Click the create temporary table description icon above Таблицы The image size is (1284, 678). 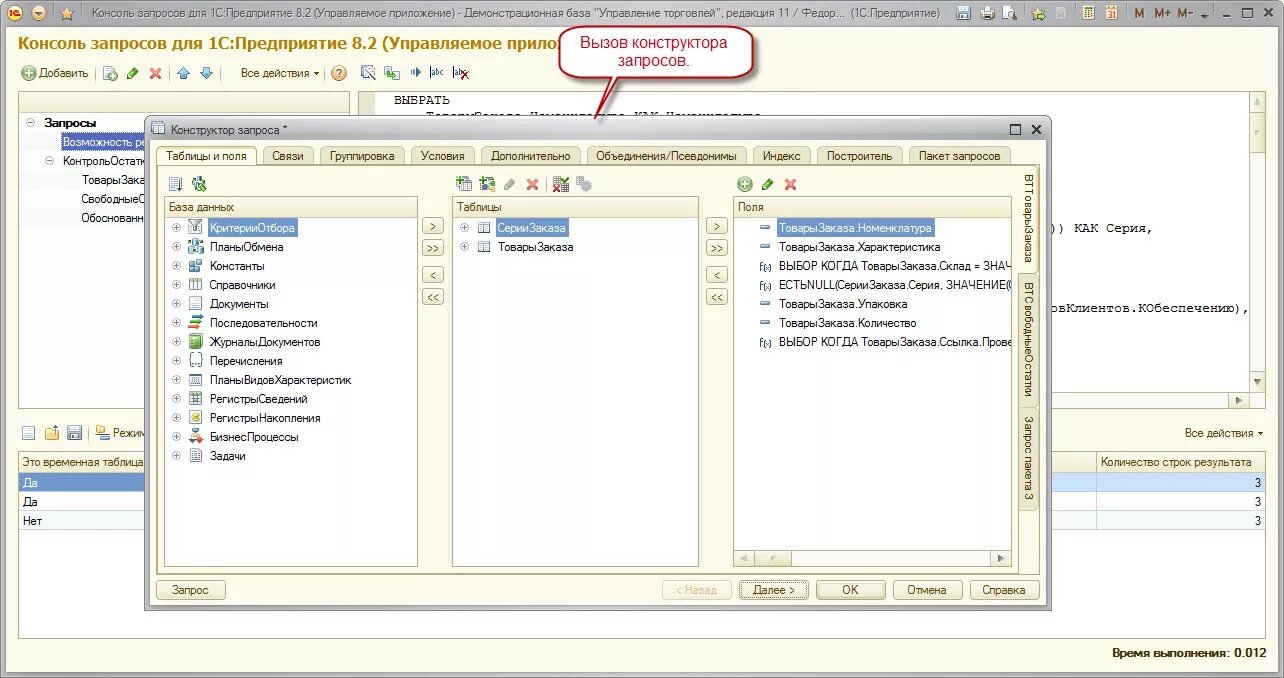[487, 184]
